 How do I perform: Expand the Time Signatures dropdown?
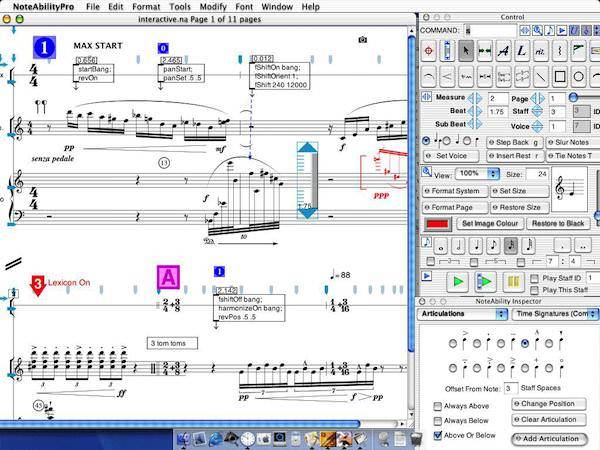(555, 314)
